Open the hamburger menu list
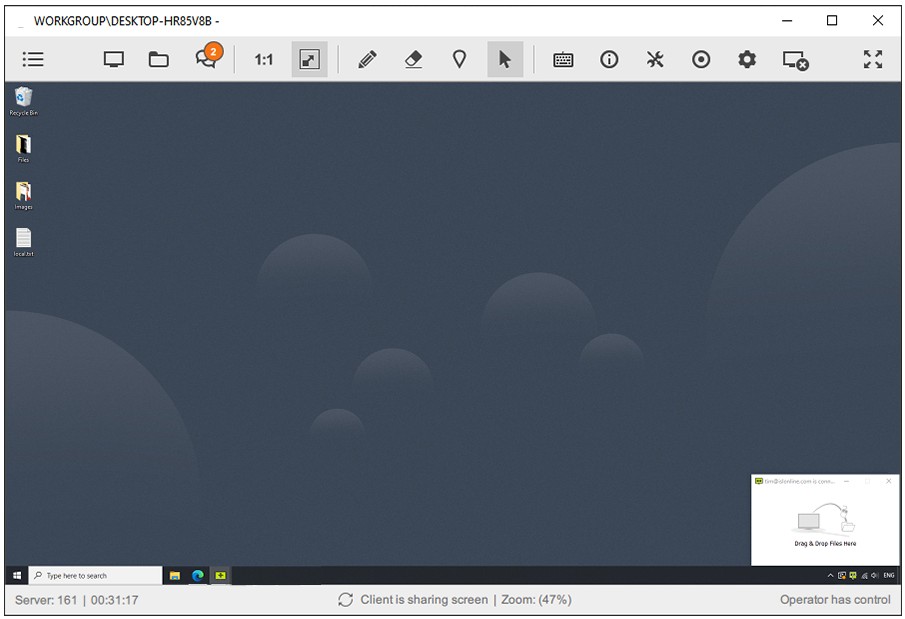 tap(33, 60)
